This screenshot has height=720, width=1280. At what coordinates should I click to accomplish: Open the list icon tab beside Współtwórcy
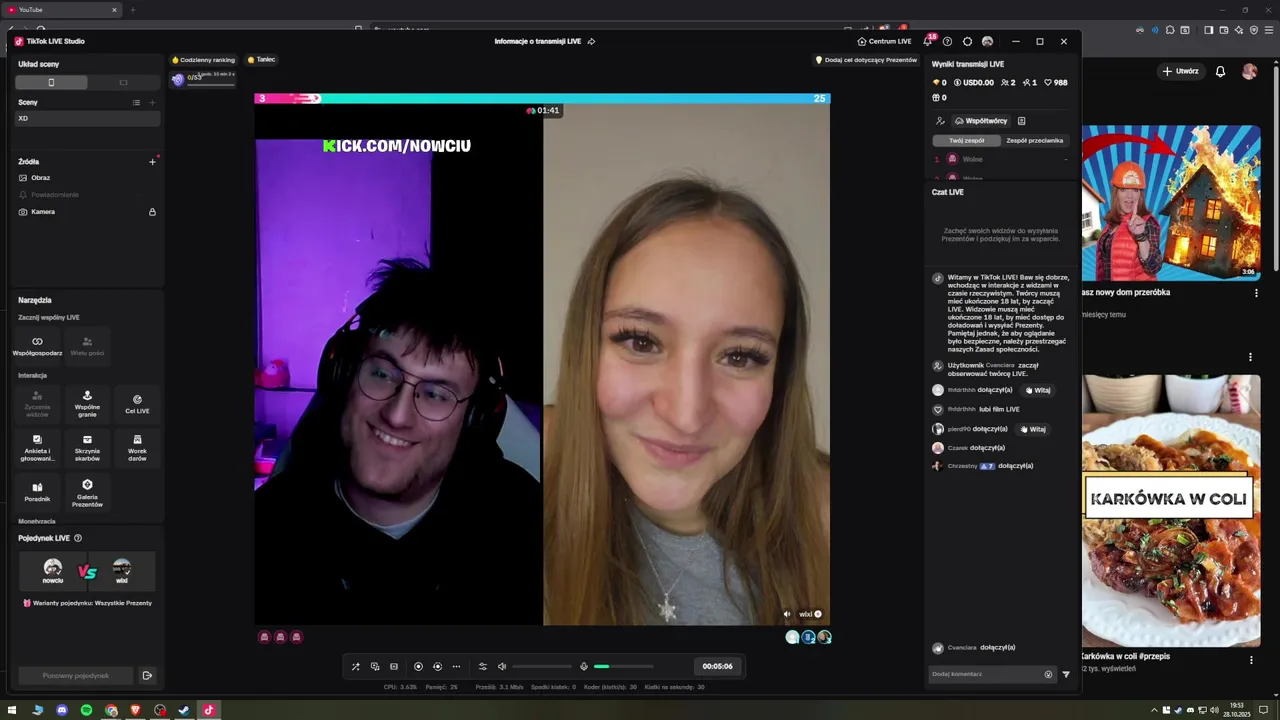[1021, 121]
